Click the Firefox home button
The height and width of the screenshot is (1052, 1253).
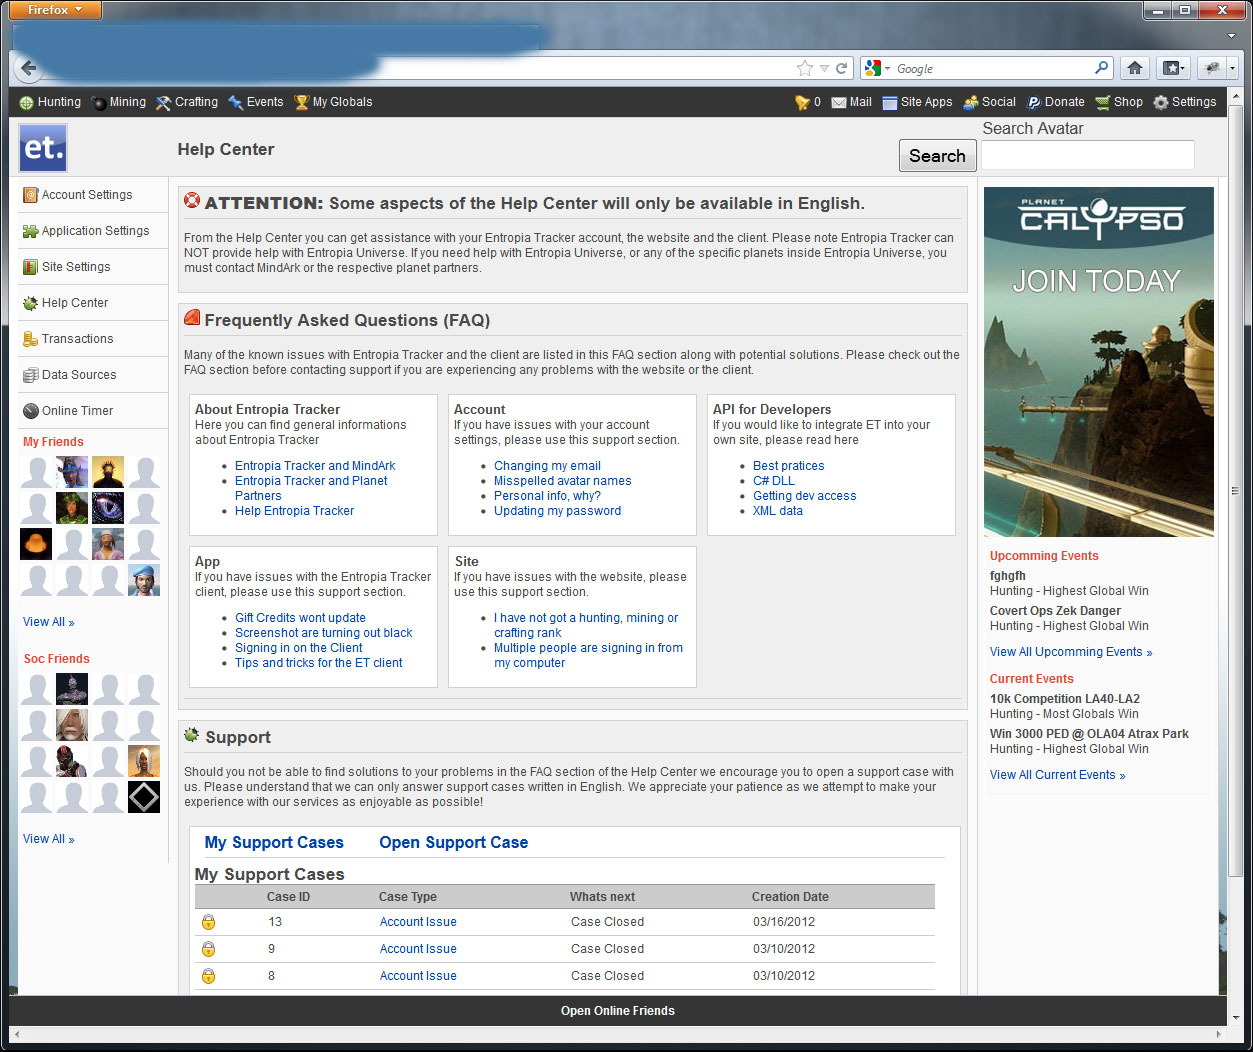[1134, 68]
